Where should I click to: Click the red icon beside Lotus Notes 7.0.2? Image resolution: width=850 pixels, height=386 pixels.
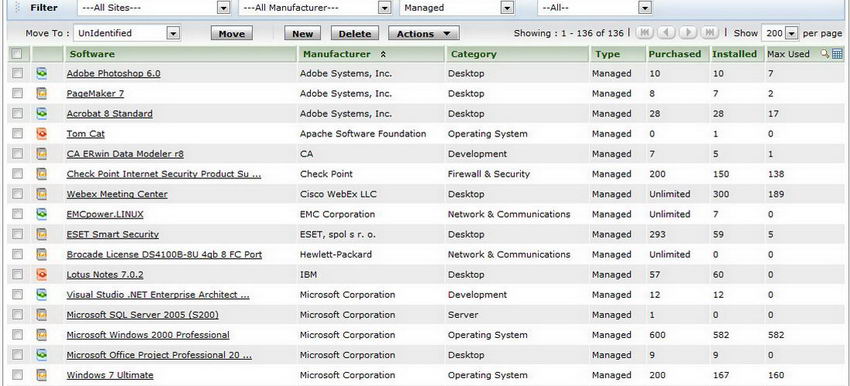click(x=41, y=274)
